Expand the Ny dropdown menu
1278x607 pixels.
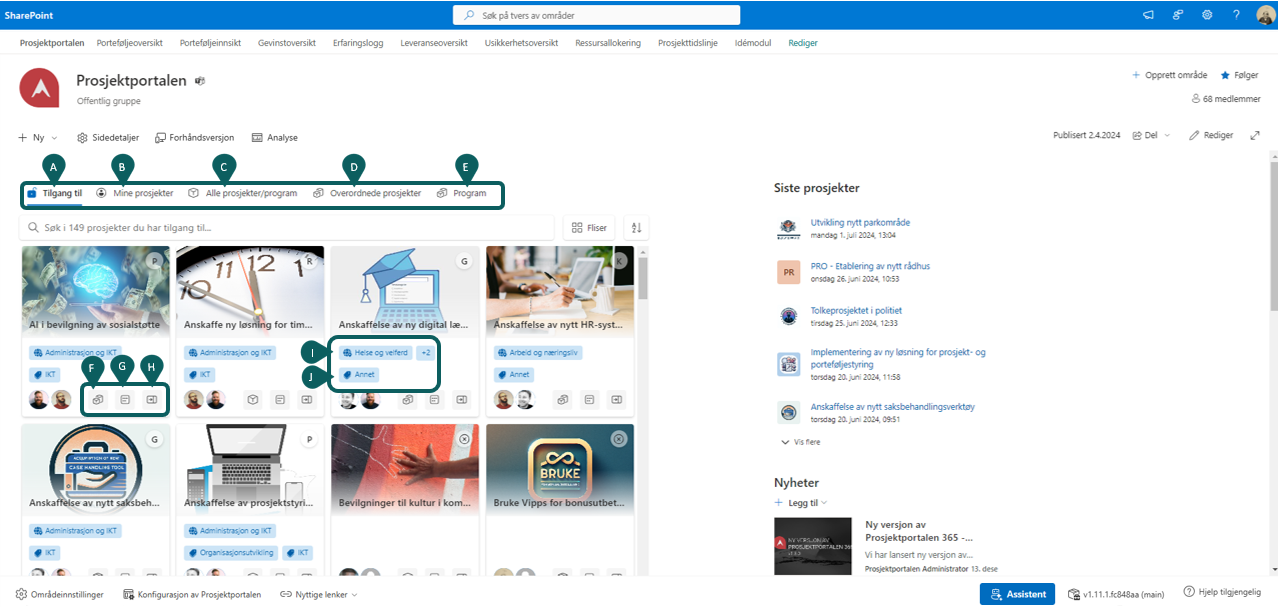click(x=38, y=138)
